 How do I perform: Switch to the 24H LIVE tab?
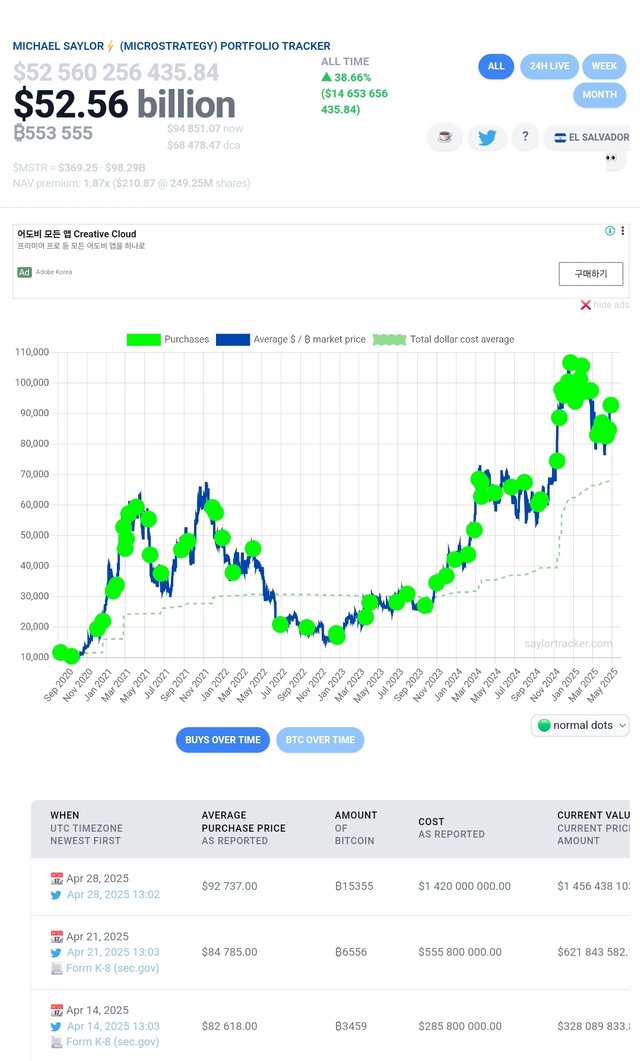(x=549, y=66)
